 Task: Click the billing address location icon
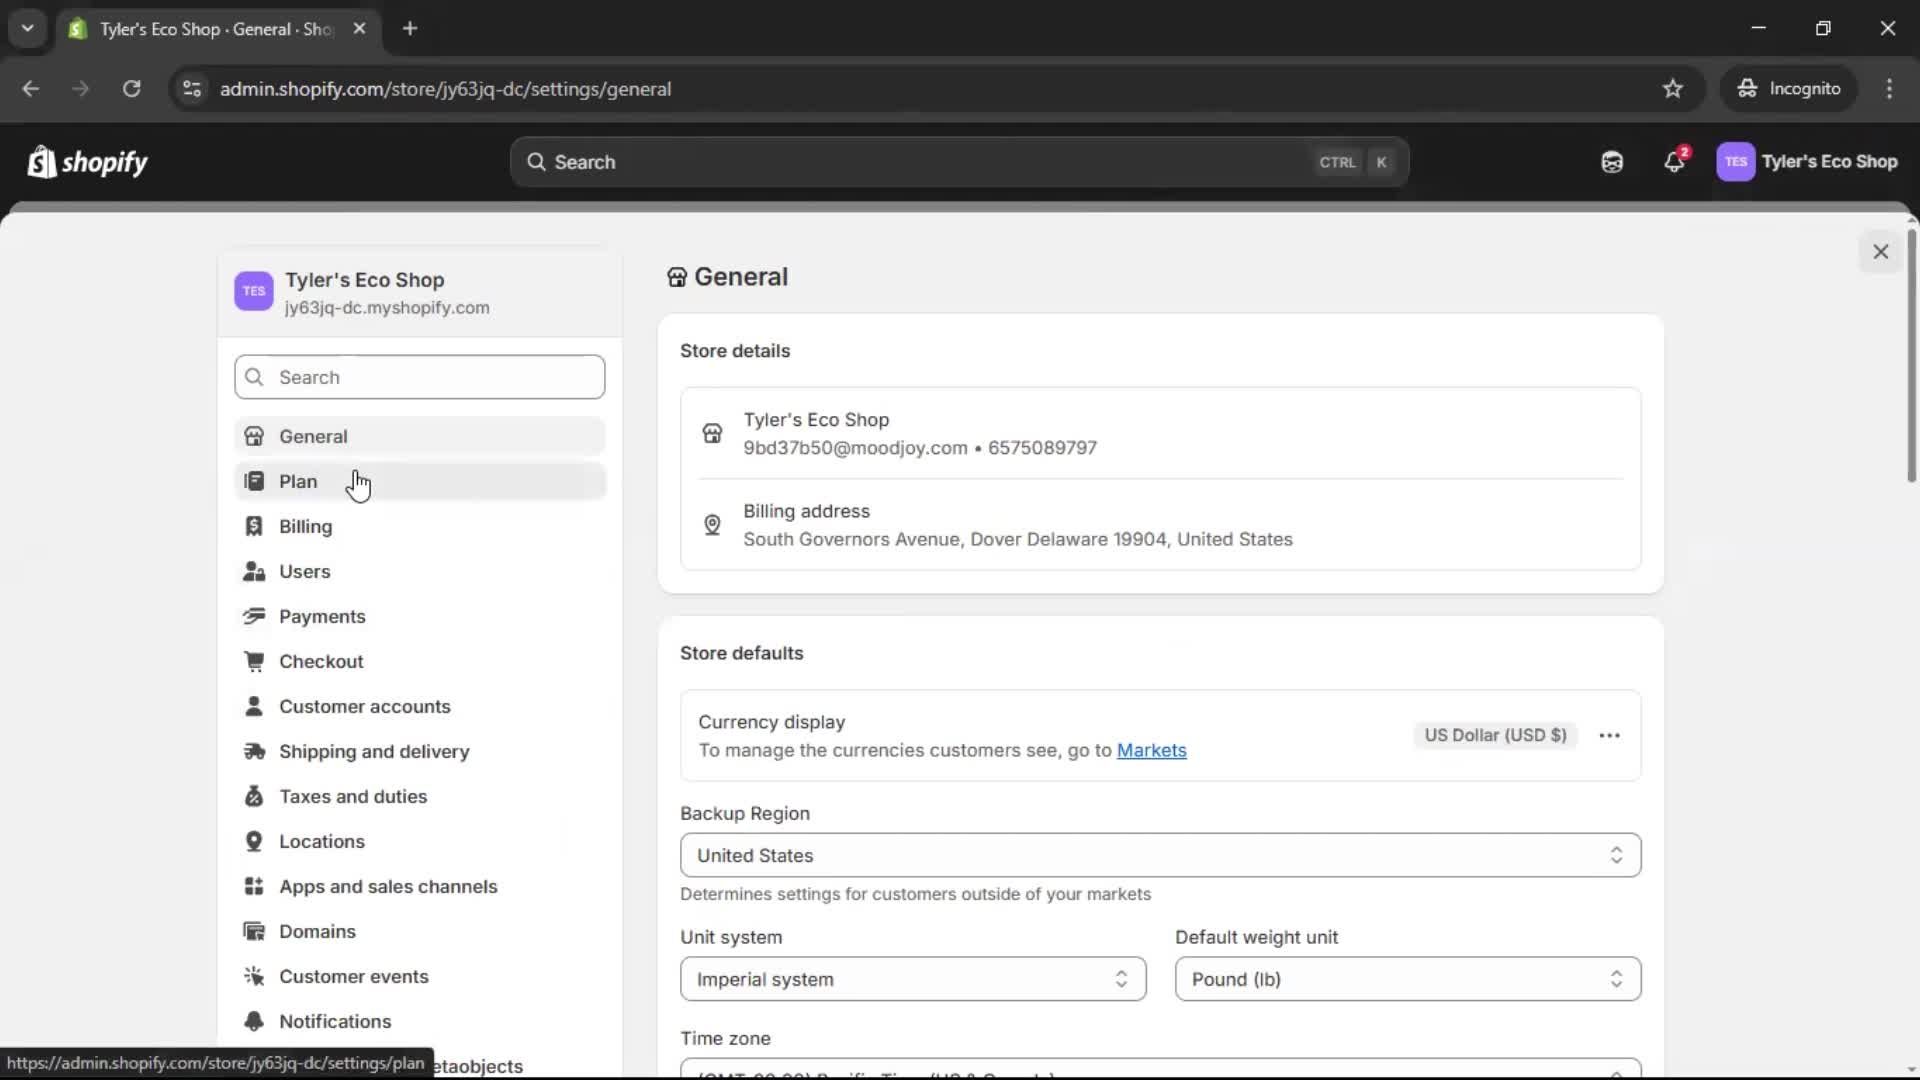coord(712,525)
